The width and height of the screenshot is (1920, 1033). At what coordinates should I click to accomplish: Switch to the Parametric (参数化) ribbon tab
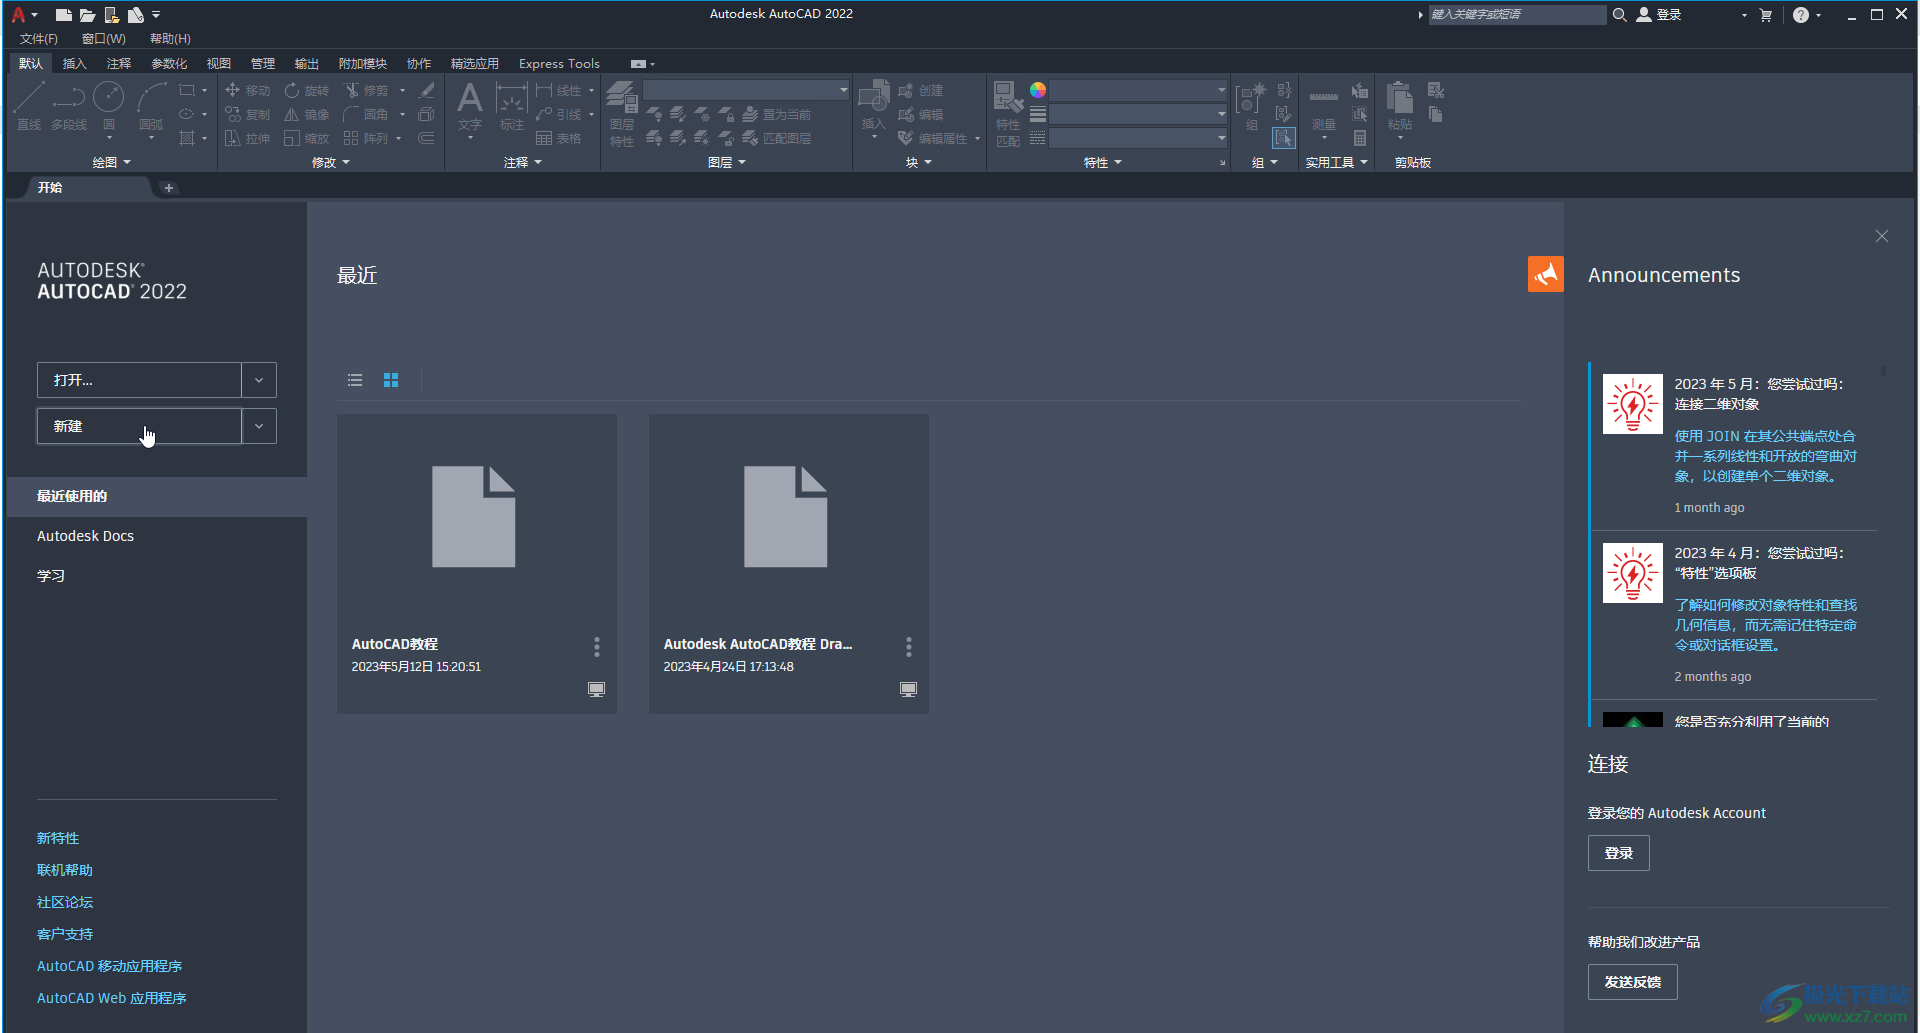tap(169, 63)
